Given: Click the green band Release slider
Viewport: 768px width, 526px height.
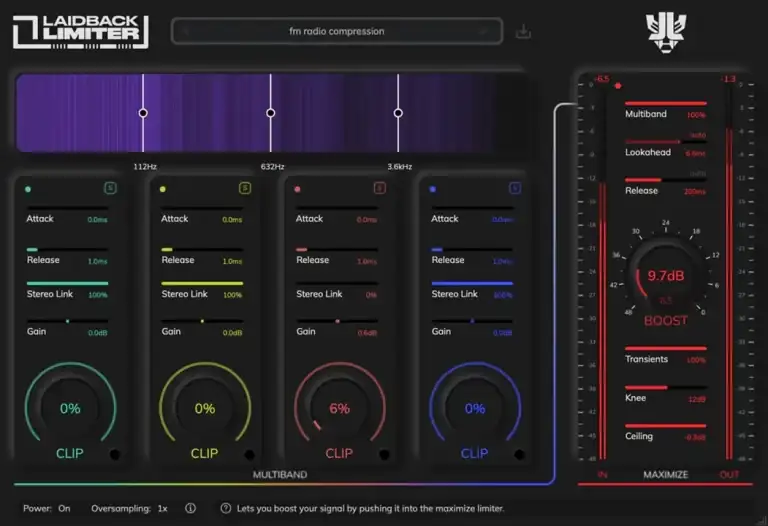Looking at the screenshot, I should point(67,250).
